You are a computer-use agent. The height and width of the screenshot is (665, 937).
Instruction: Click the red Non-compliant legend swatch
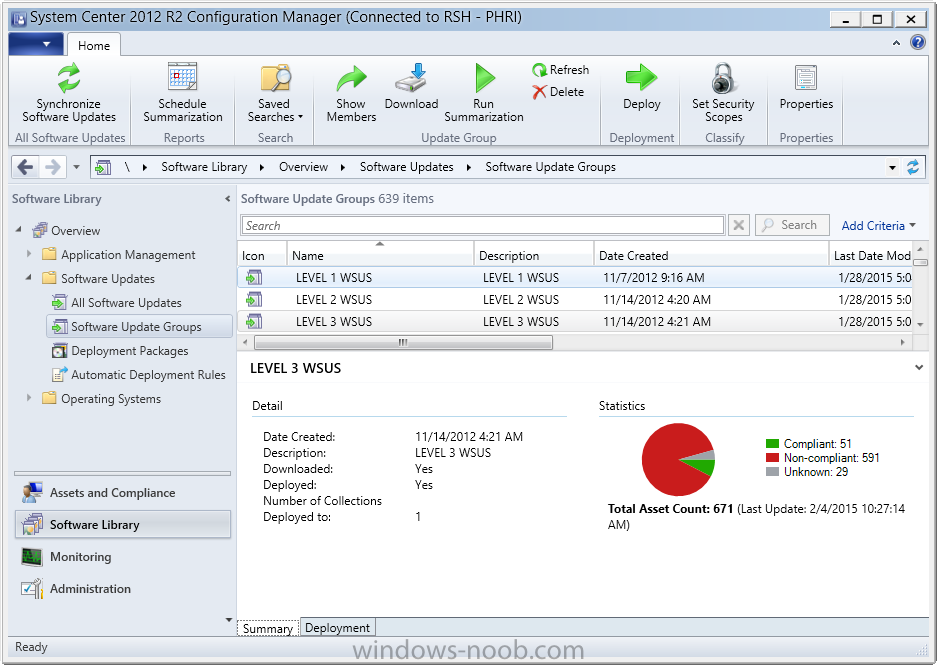click(772, 458)
